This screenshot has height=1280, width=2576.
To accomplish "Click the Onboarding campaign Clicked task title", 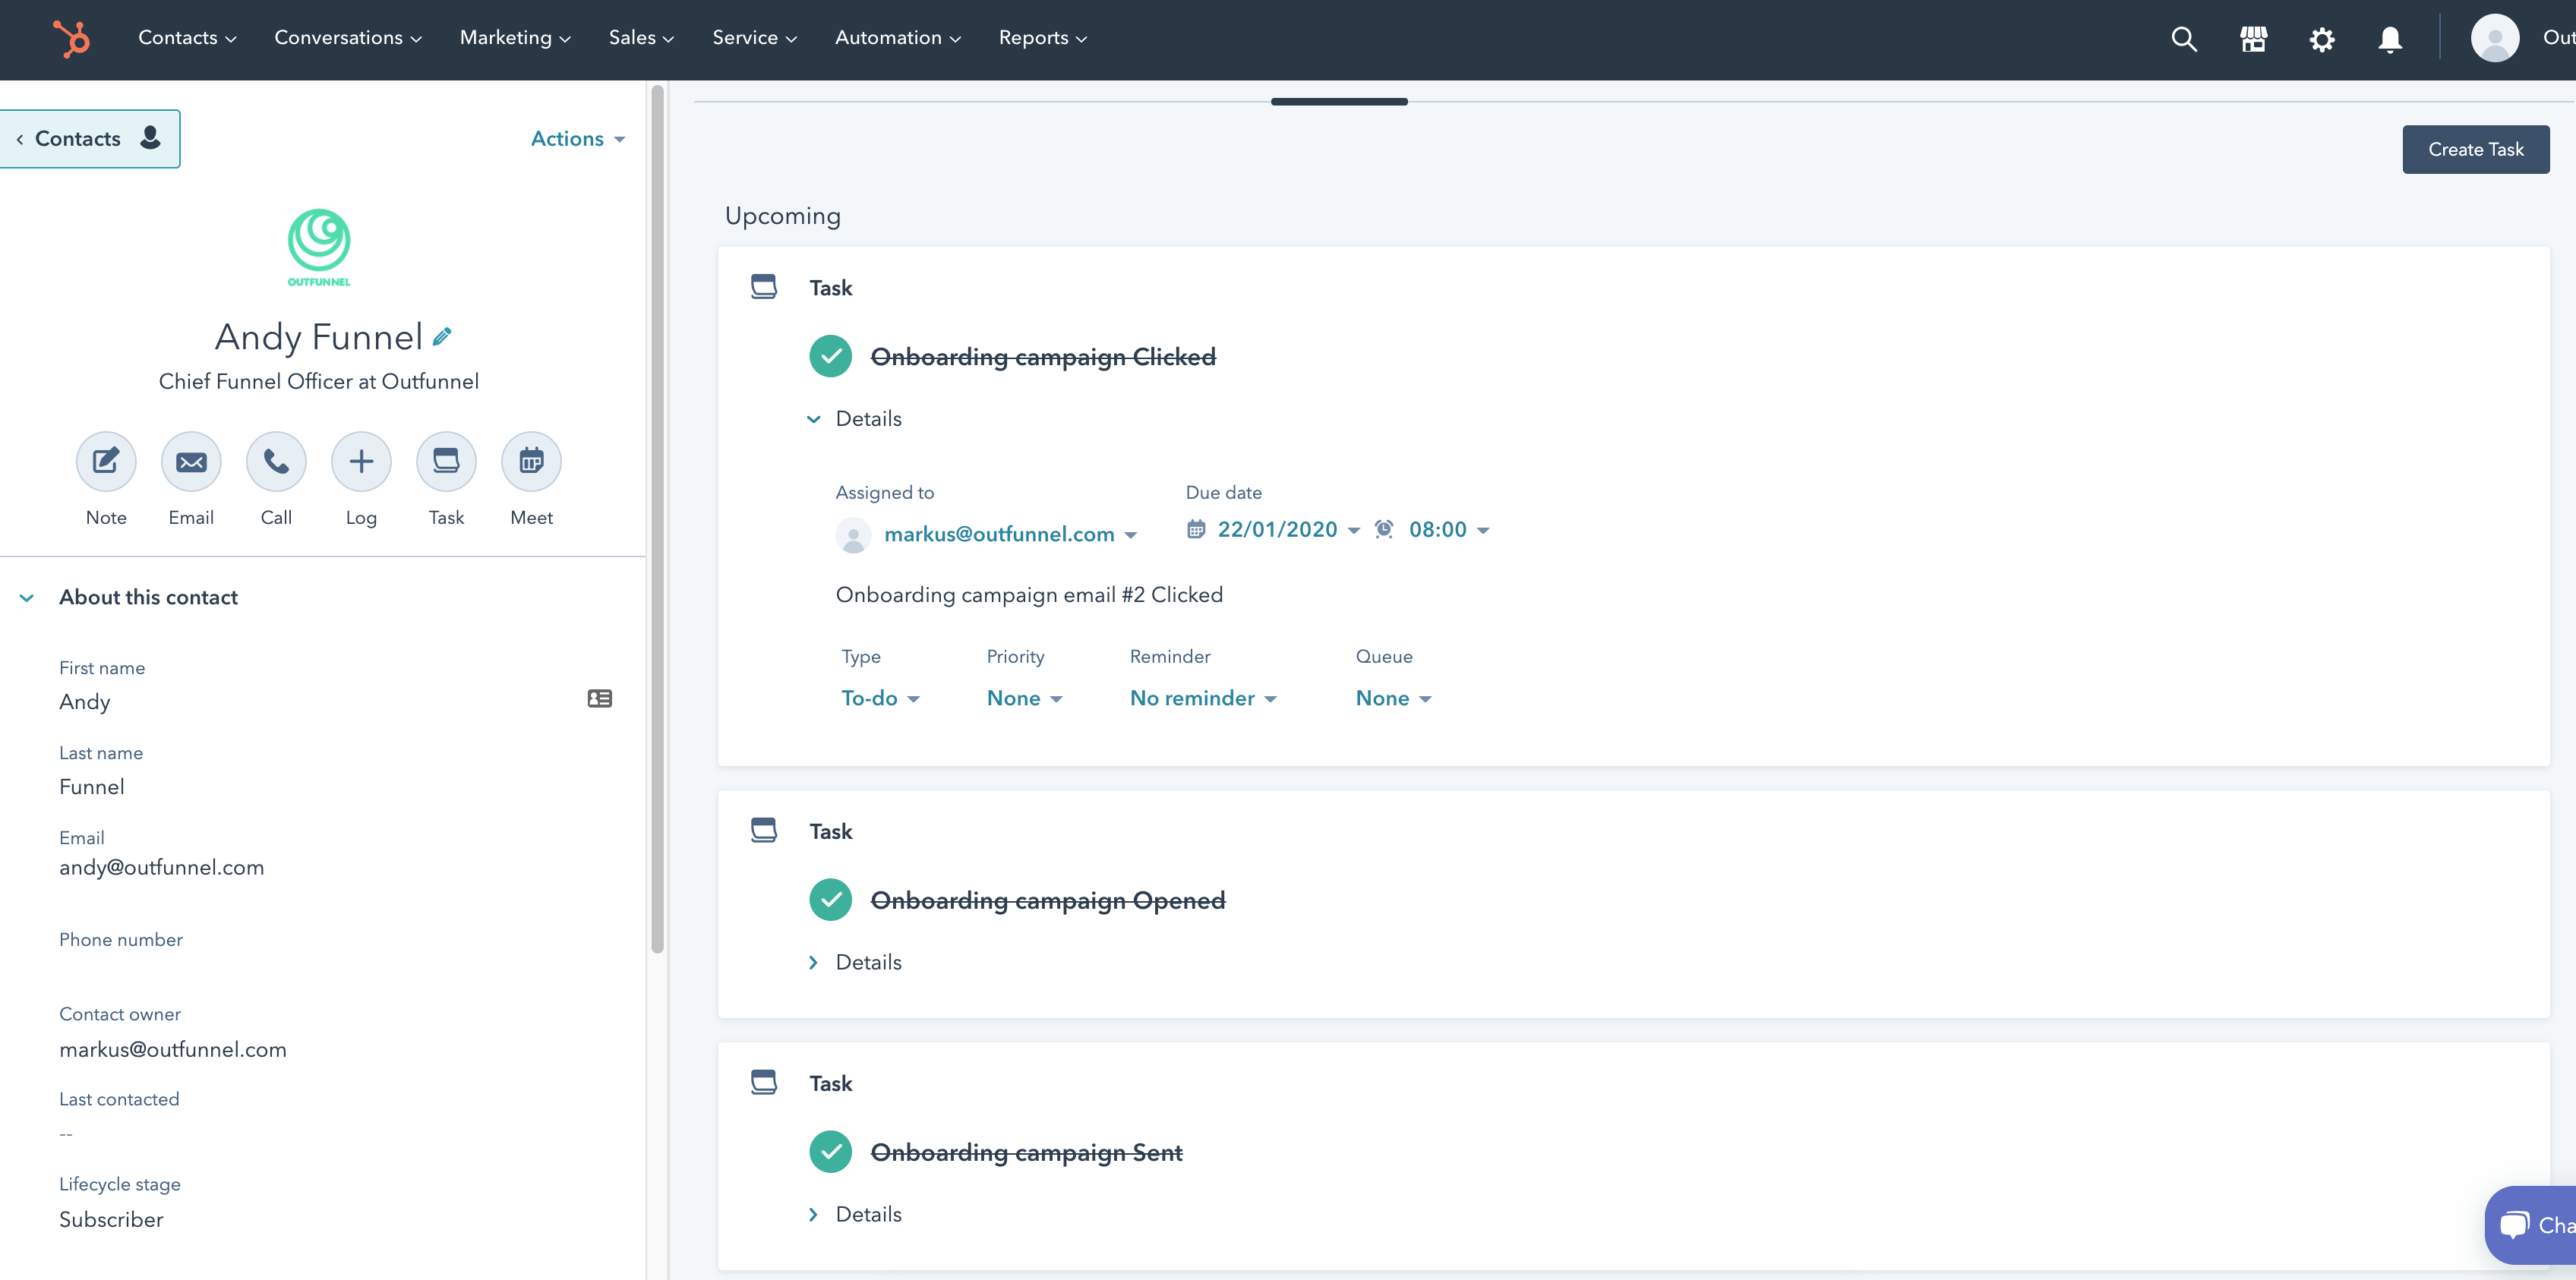I will point(1043,356).
